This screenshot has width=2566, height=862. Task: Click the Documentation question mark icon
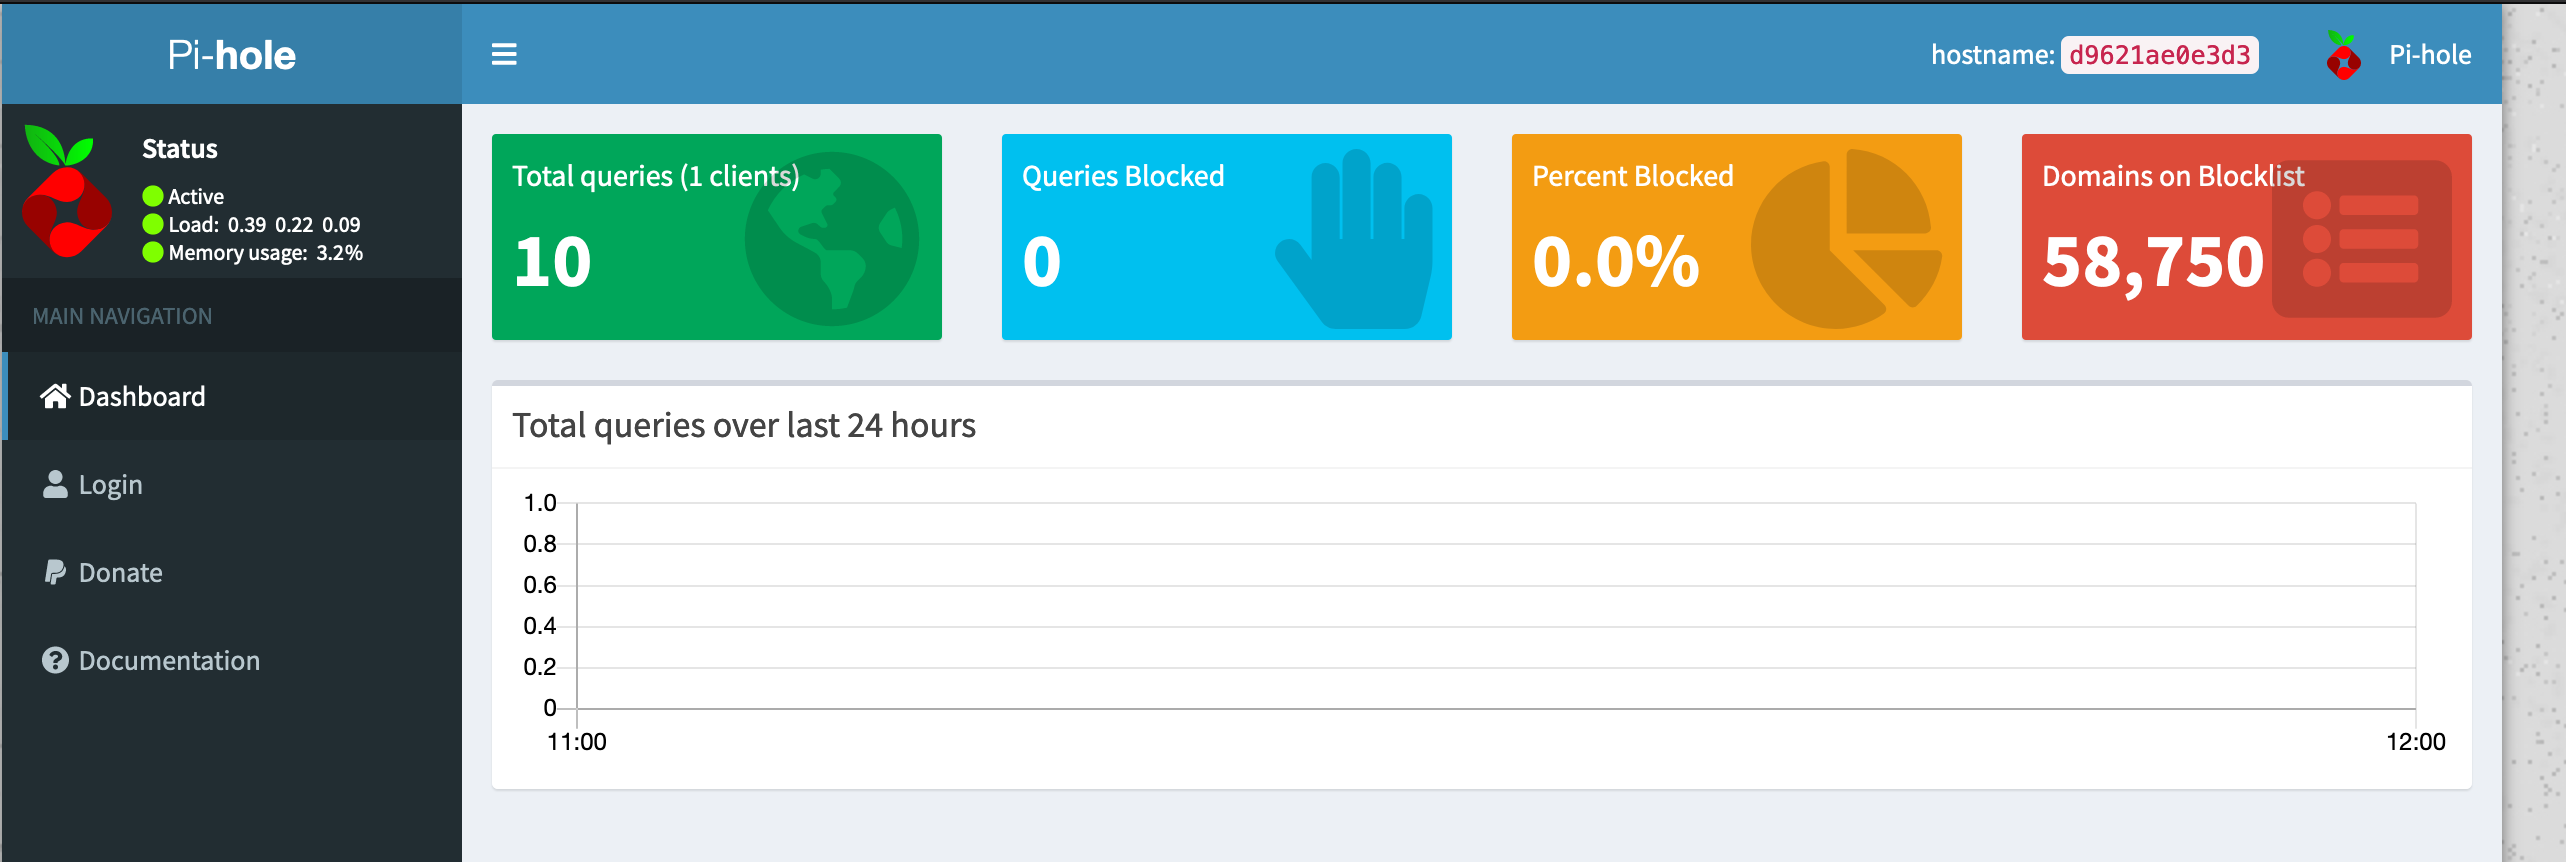point(55,661)
